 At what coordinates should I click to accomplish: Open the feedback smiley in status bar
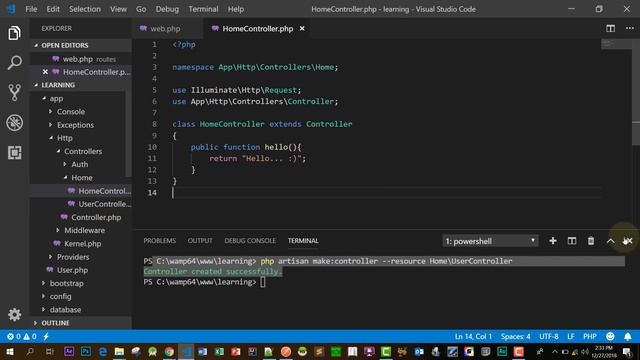point(610,336)
